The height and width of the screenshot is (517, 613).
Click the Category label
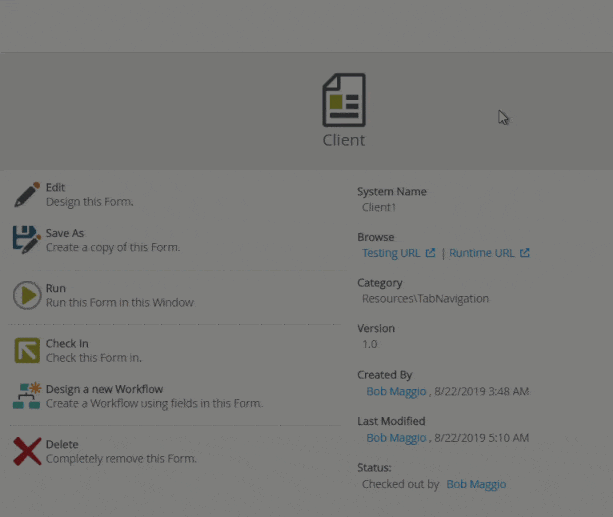[x=380, y=283]
